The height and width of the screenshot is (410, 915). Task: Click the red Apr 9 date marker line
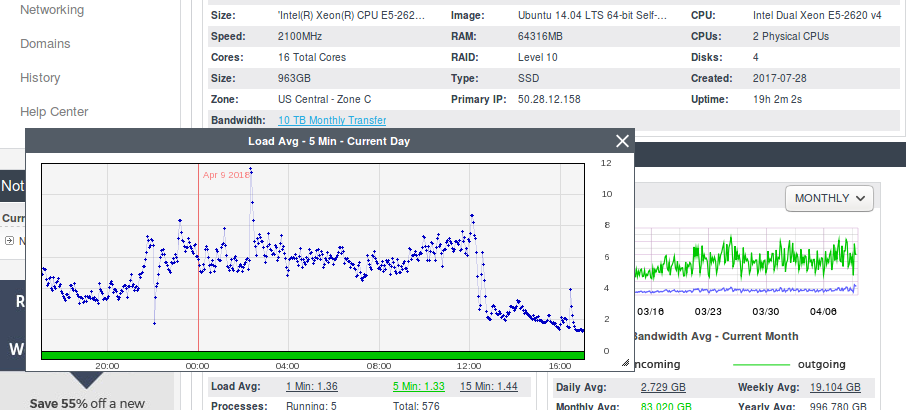click(x=198, y=260)
